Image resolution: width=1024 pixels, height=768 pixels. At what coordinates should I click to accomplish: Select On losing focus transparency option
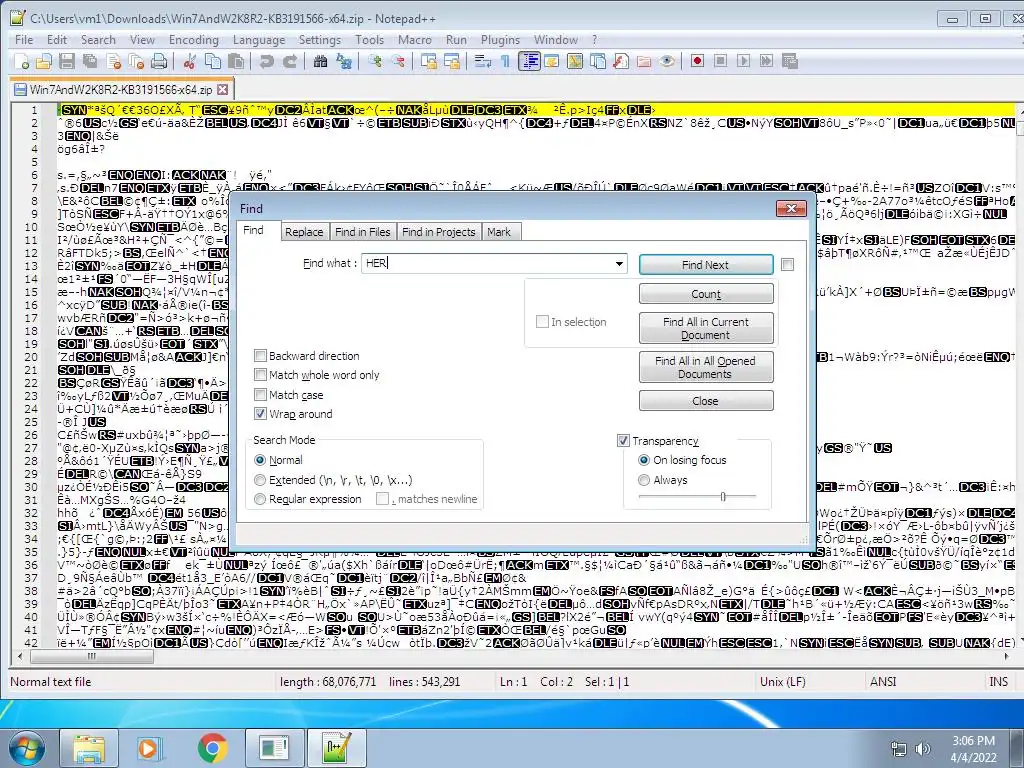click(x=644, y=460)
